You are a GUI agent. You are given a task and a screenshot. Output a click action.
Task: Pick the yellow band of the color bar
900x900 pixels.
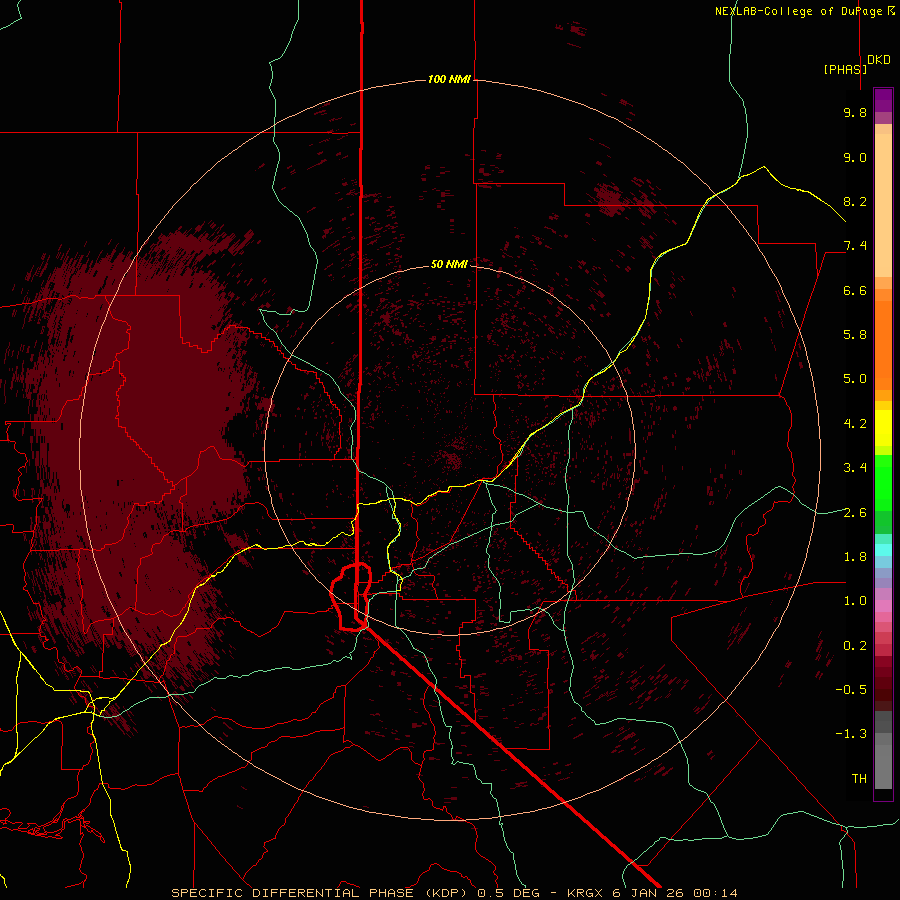point(883,428)
